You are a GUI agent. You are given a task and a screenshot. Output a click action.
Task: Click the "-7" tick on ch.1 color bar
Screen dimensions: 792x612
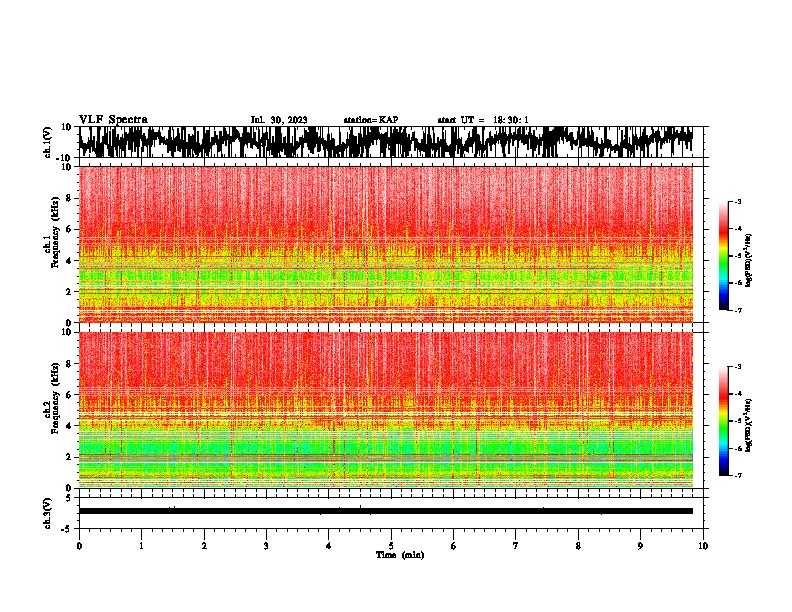click(x=738, y=310)
